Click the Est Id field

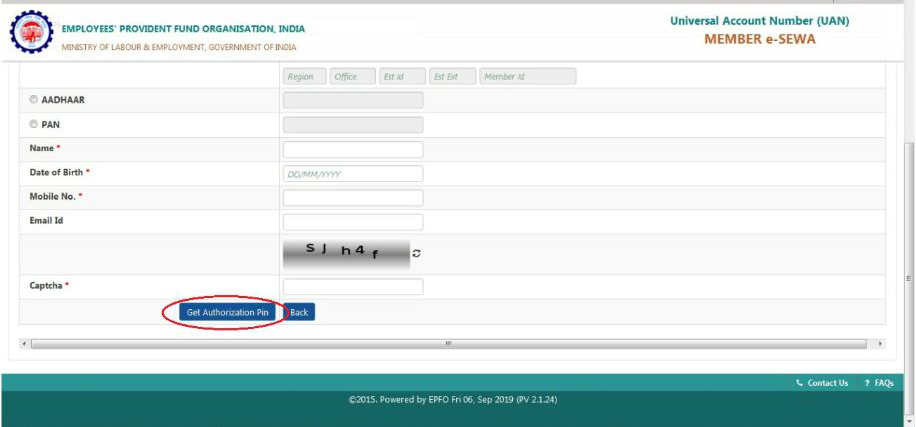coord(401,77)
